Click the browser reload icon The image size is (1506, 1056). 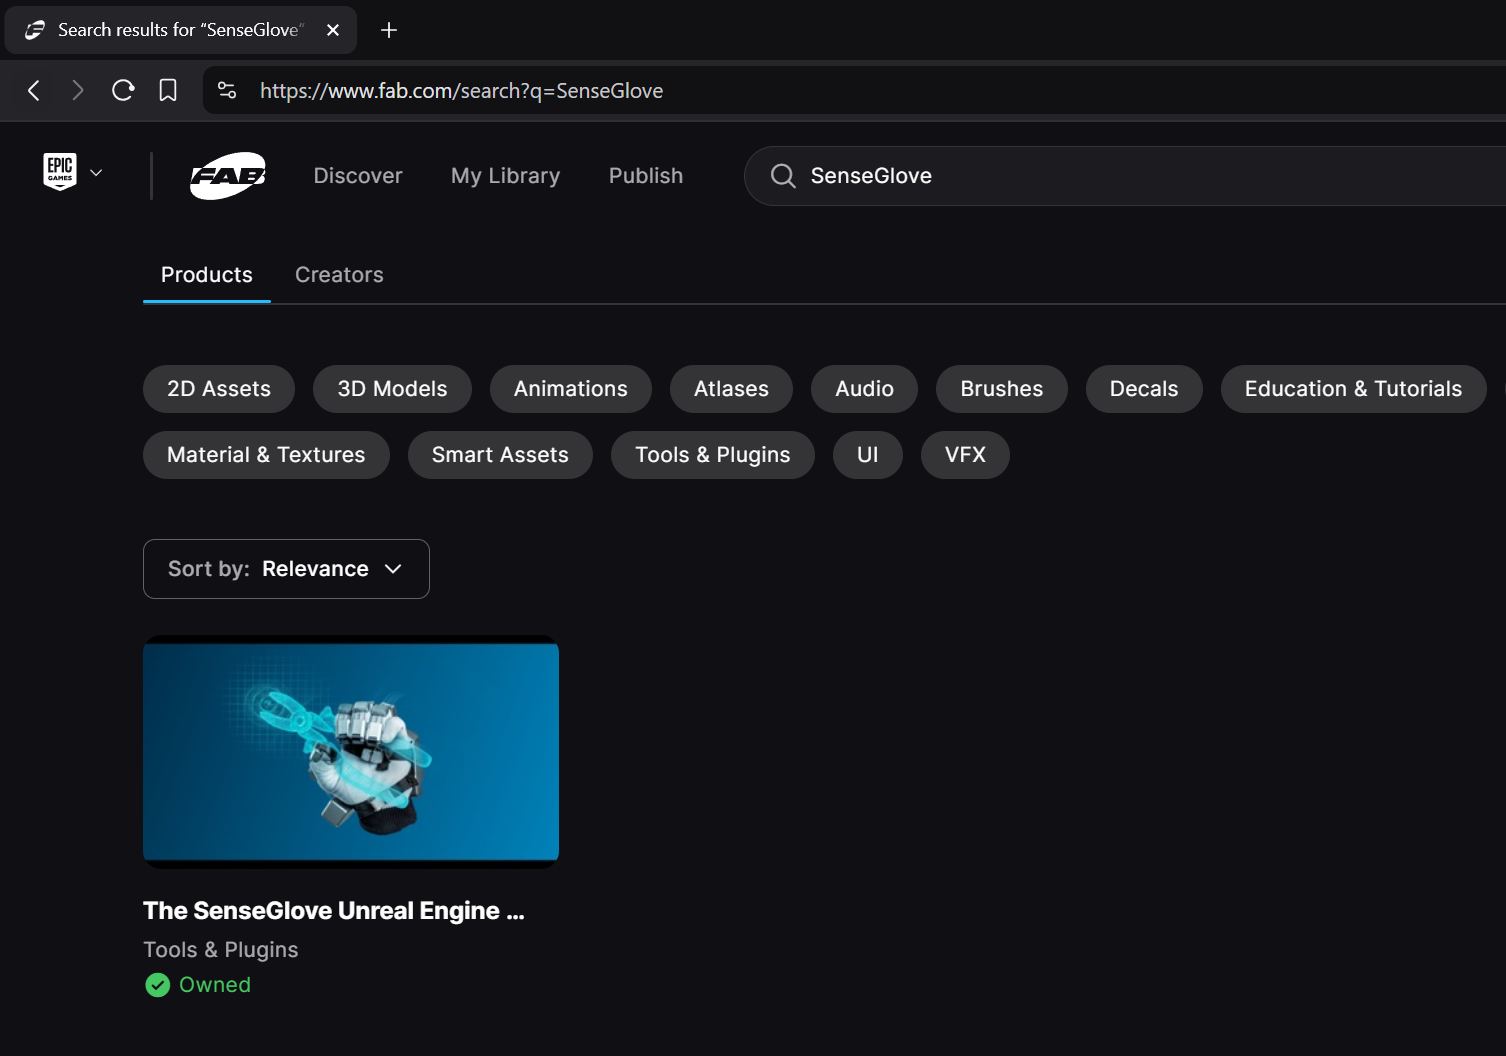(x=122, y=90)
